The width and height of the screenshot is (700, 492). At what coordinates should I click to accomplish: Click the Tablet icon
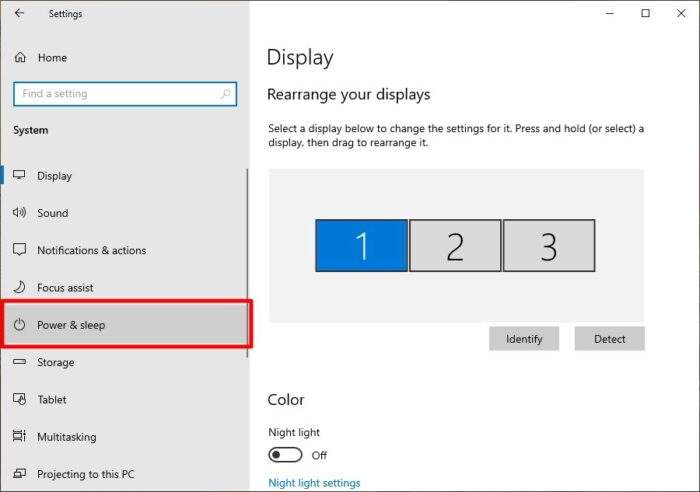pos(19,399)
